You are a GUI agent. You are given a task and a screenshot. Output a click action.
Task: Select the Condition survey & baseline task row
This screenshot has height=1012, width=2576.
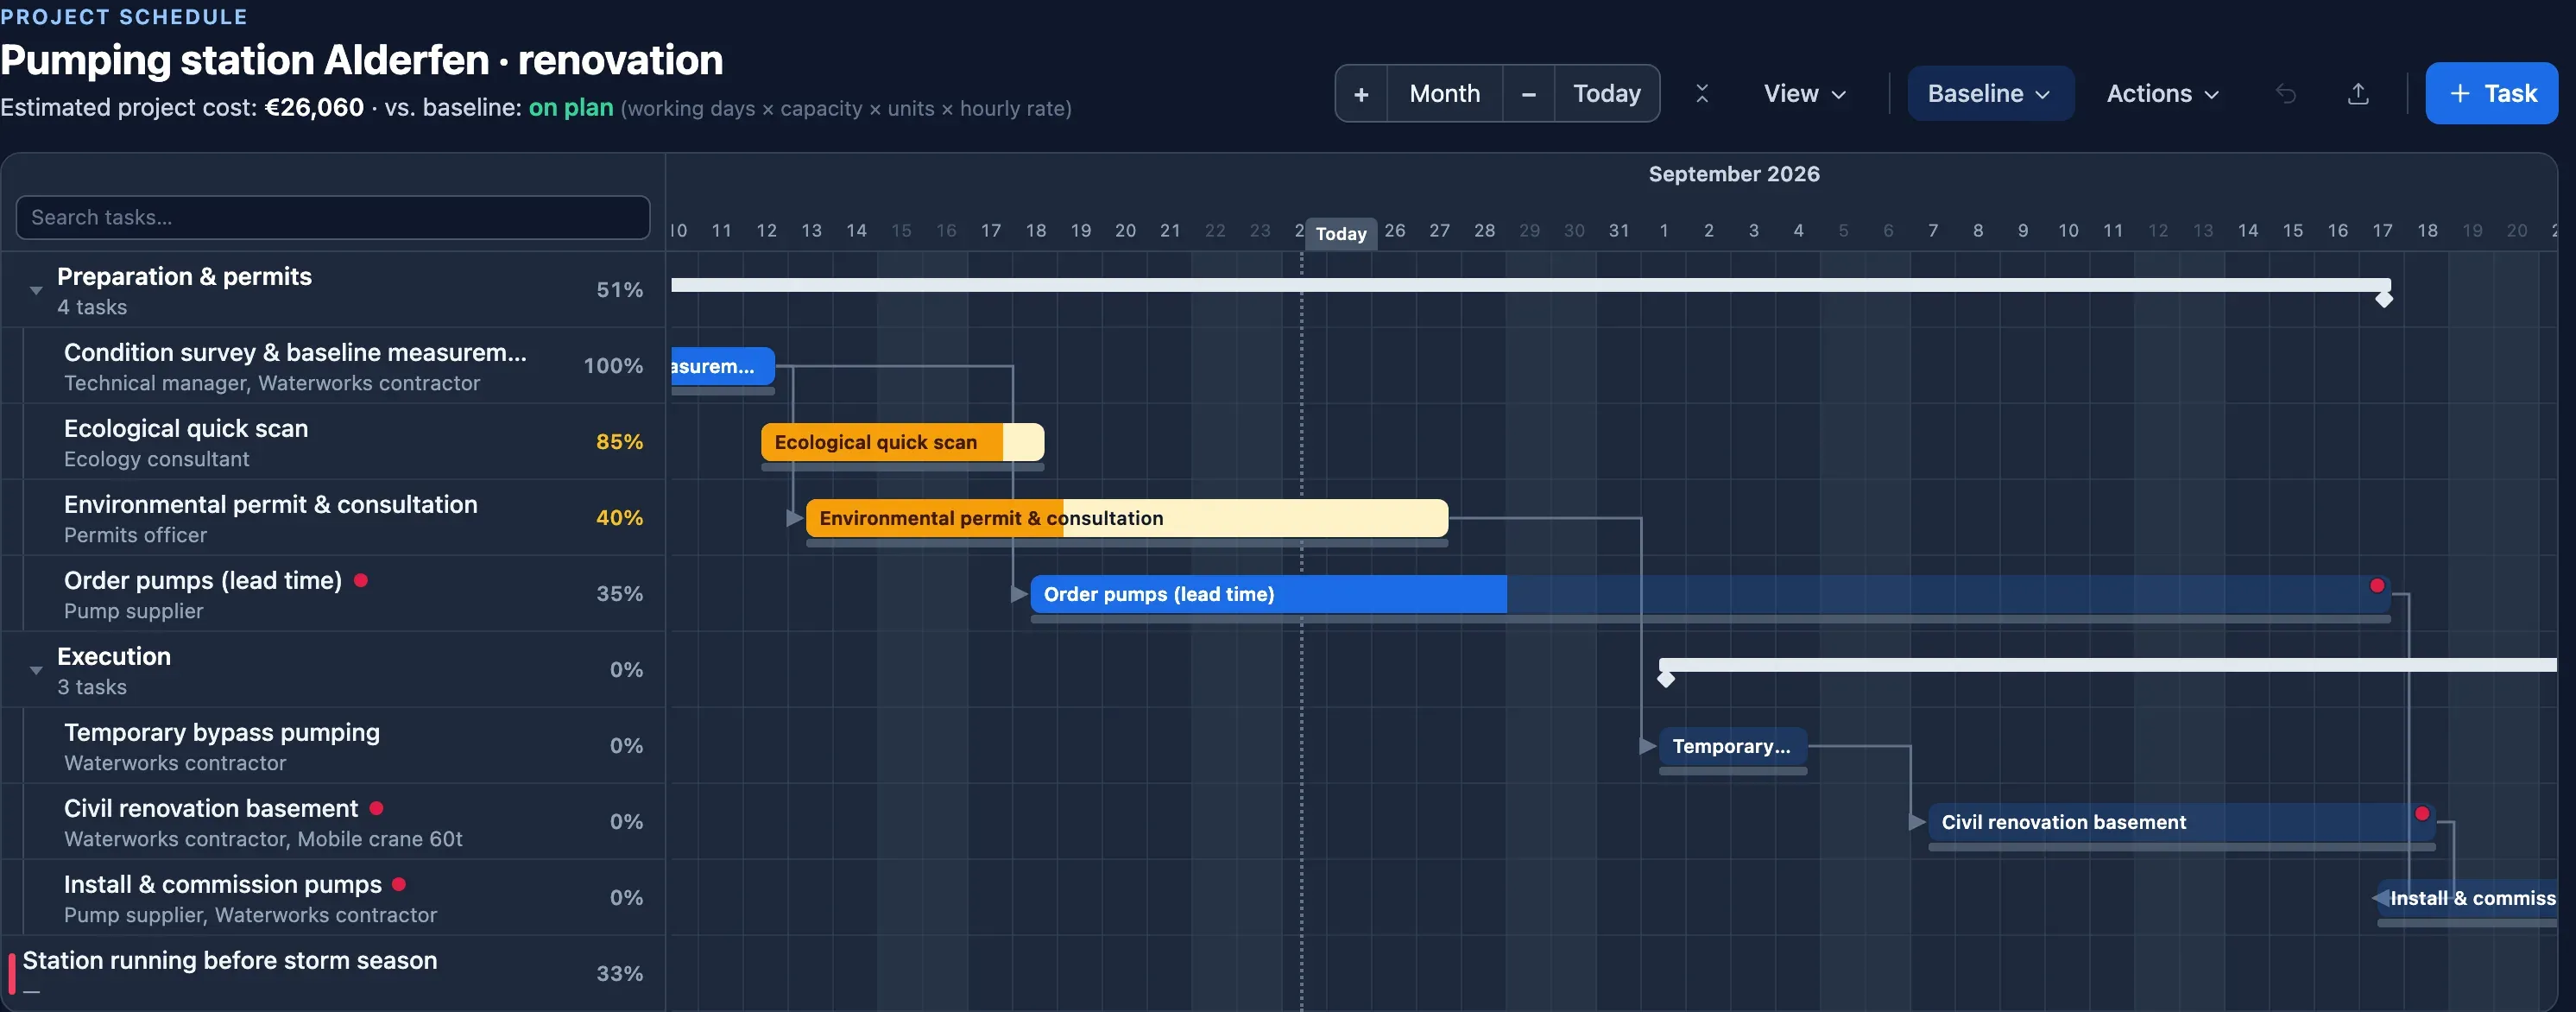click(x=333, y=366)
